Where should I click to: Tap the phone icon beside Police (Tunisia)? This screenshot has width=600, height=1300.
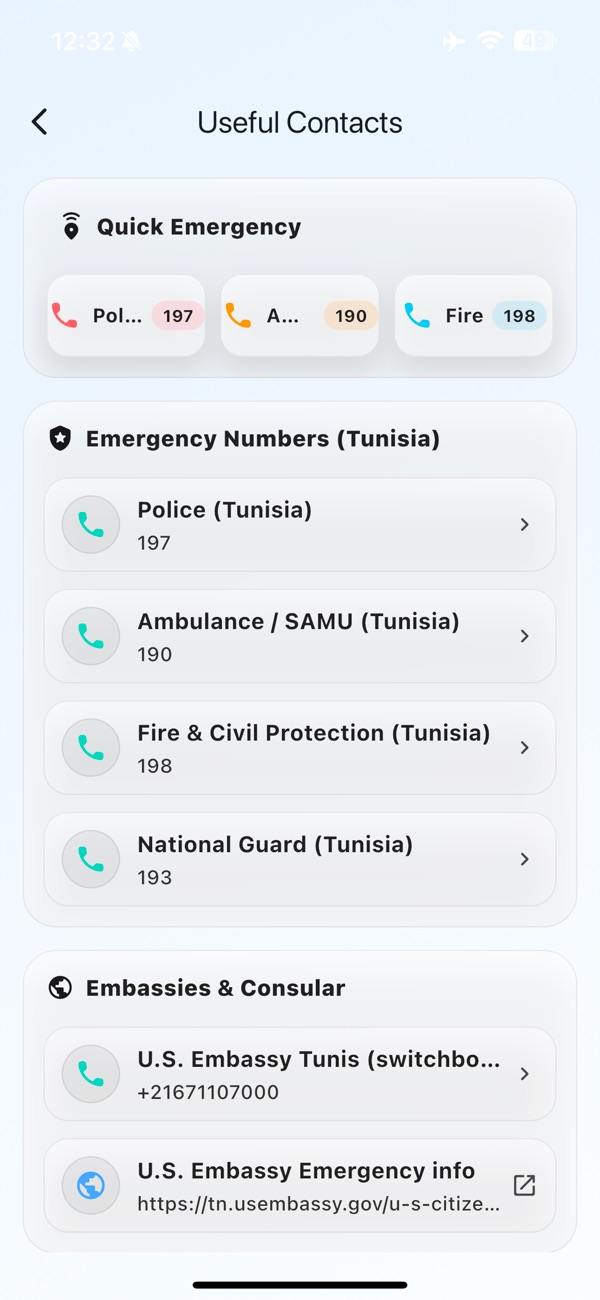91,525
